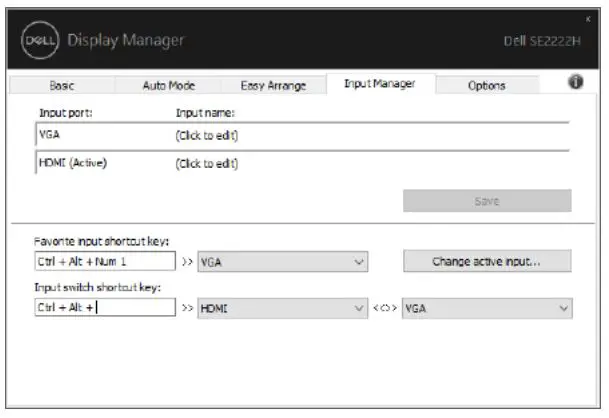
Task: Focus the Ctrl + Alt + Num 1 shortcut field
Action: (105, 261)
